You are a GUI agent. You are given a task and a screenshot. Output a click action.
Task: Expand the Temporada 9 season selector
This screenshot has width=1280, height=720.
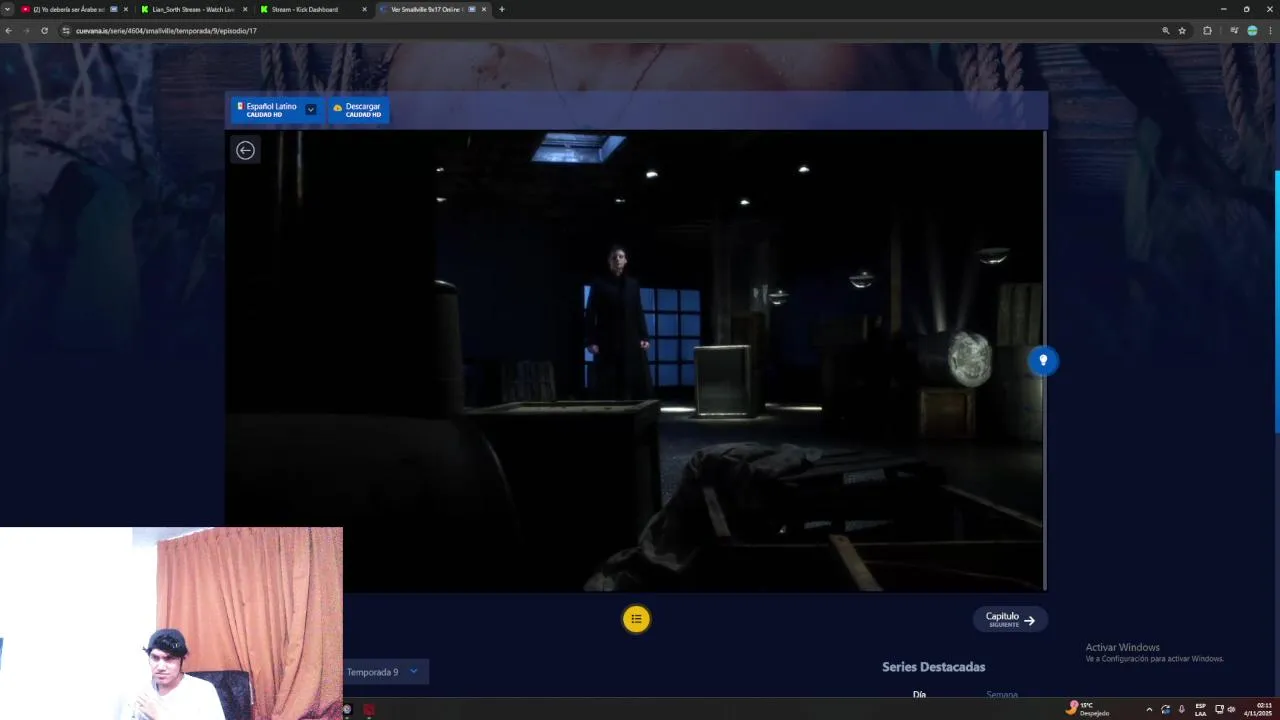pos(384,672)
